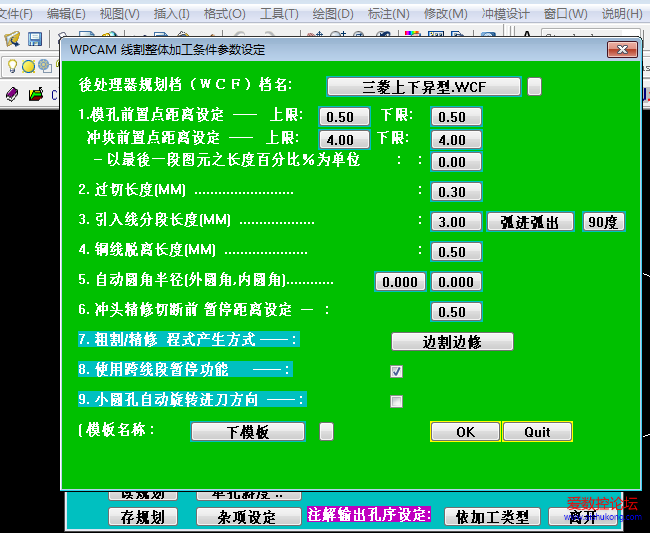Toggle the lightbulb layer on/off icon
Image resolution: width=650 pixels, height=533 pixels.
click(x=12, y=66)
